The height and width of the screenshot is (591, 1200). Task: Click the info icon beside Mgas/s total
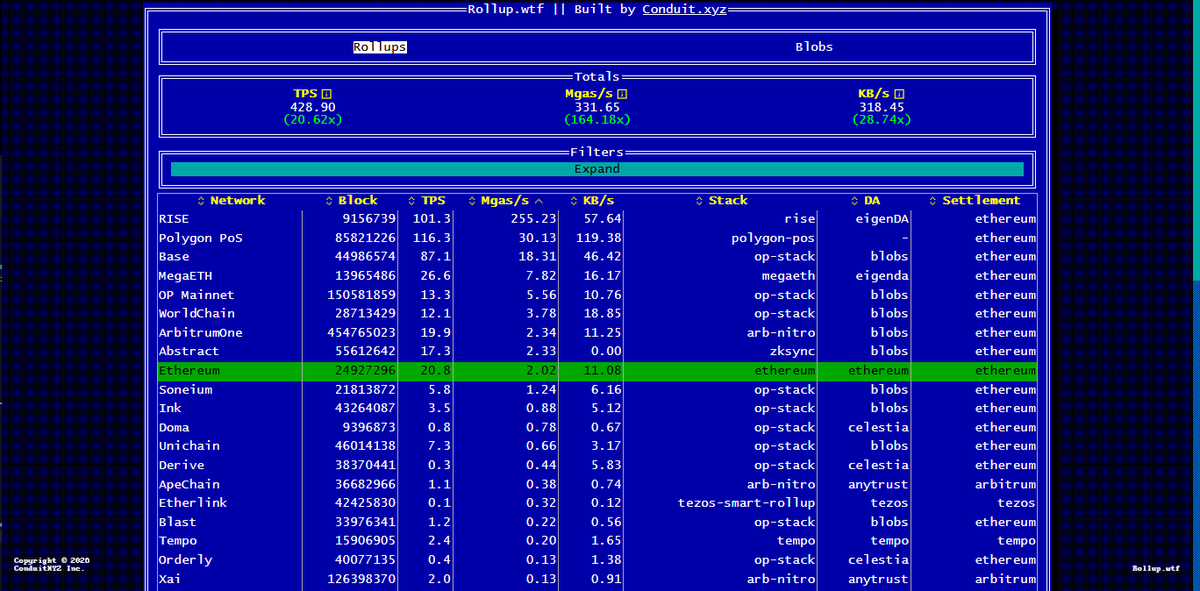(622, 94)
